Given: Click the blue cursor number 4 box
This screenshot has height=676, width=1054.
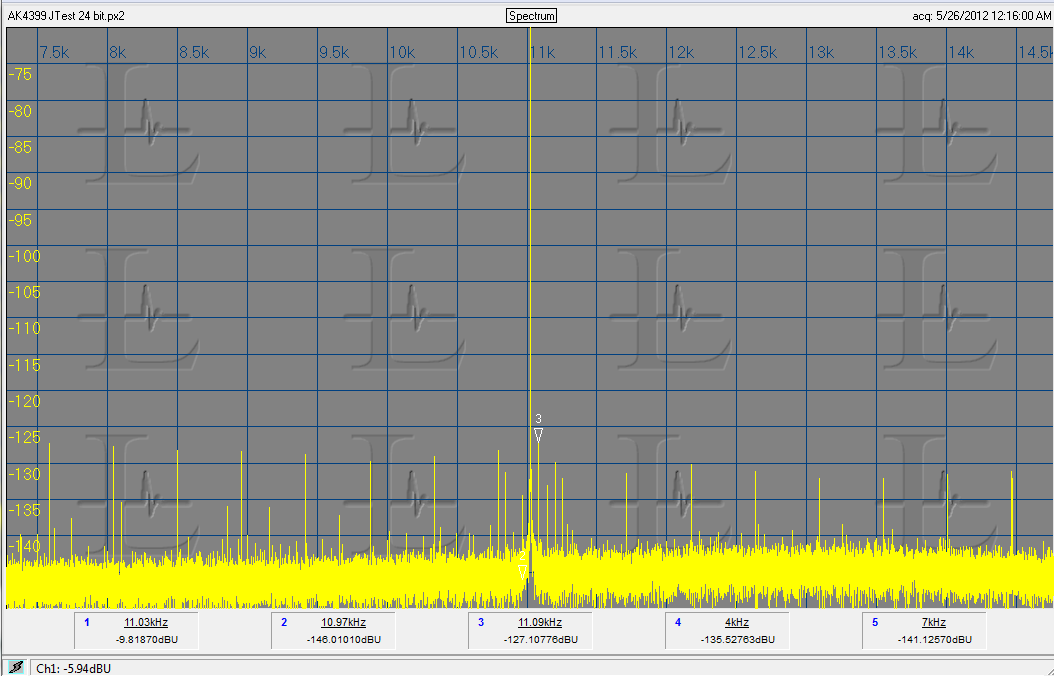Looking at the screenshot, I should click(x=678, y=622).
